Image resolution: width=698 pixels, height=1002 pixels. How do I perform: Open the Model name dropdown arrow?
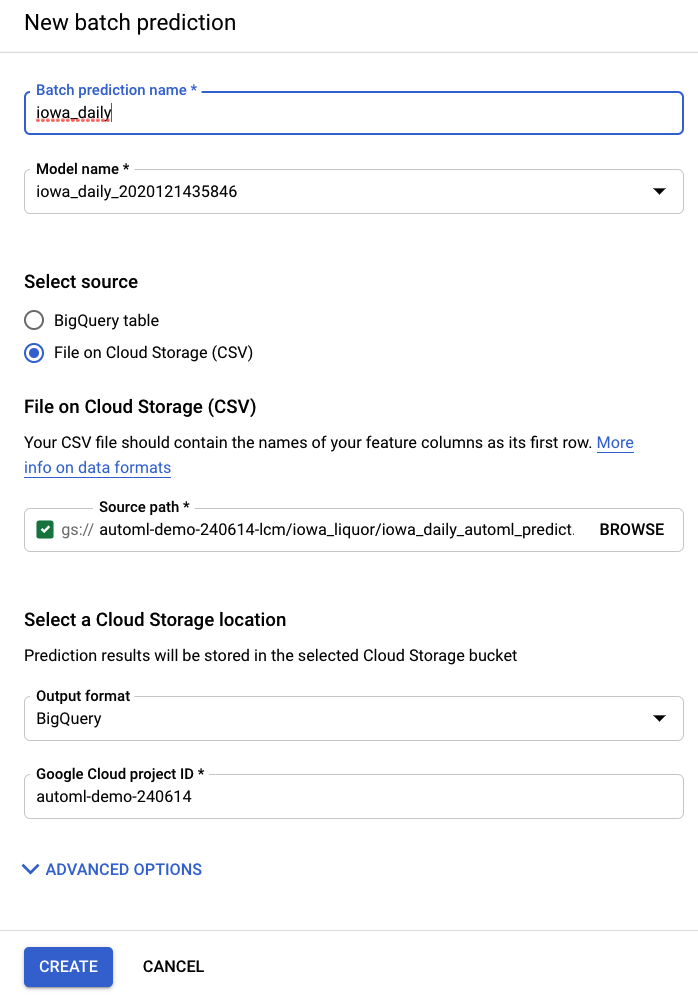click(x=659, y=191)
